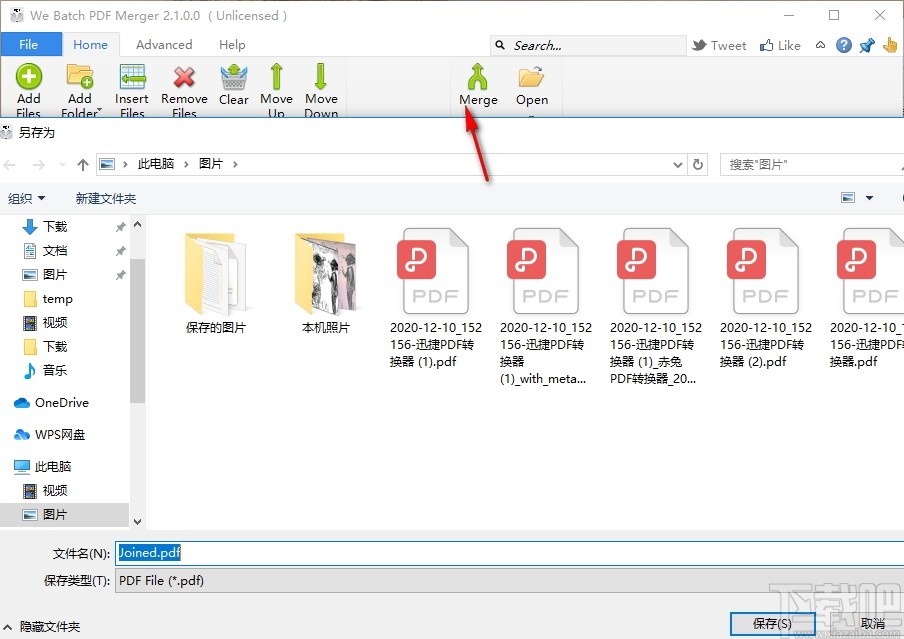Toggle the pin next to 文档

point(119,250)
